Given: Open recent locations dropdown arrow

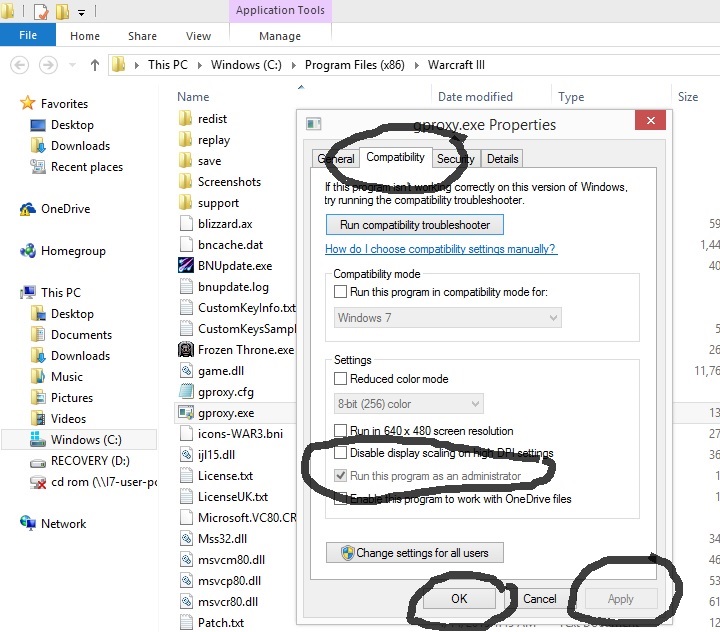Looking at the screenshot, I should coord(72,65).
